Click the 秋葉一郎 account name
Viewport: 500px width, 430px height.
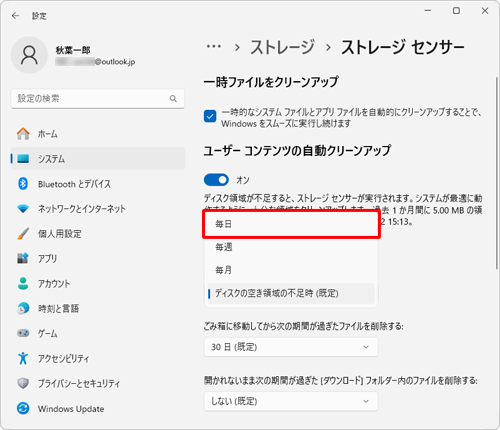coord(73,50)
